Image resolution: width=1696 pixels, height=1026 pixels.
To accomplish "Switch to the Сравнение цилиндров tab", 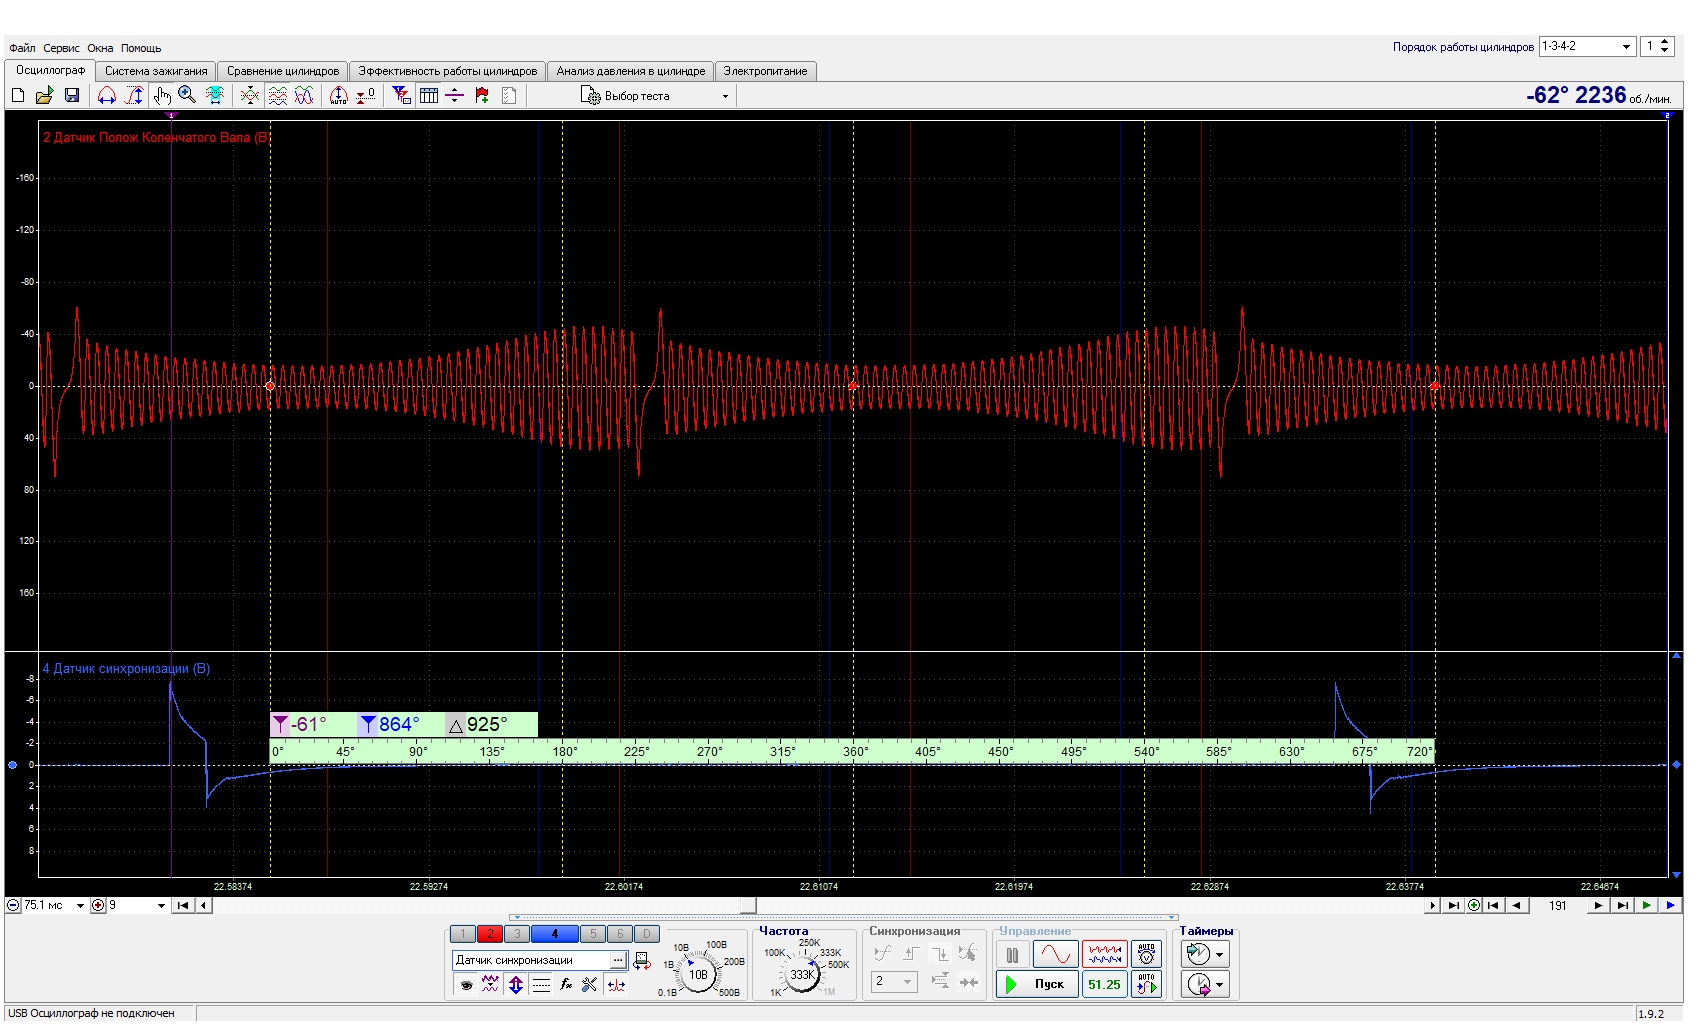I will tap(283, 71).
